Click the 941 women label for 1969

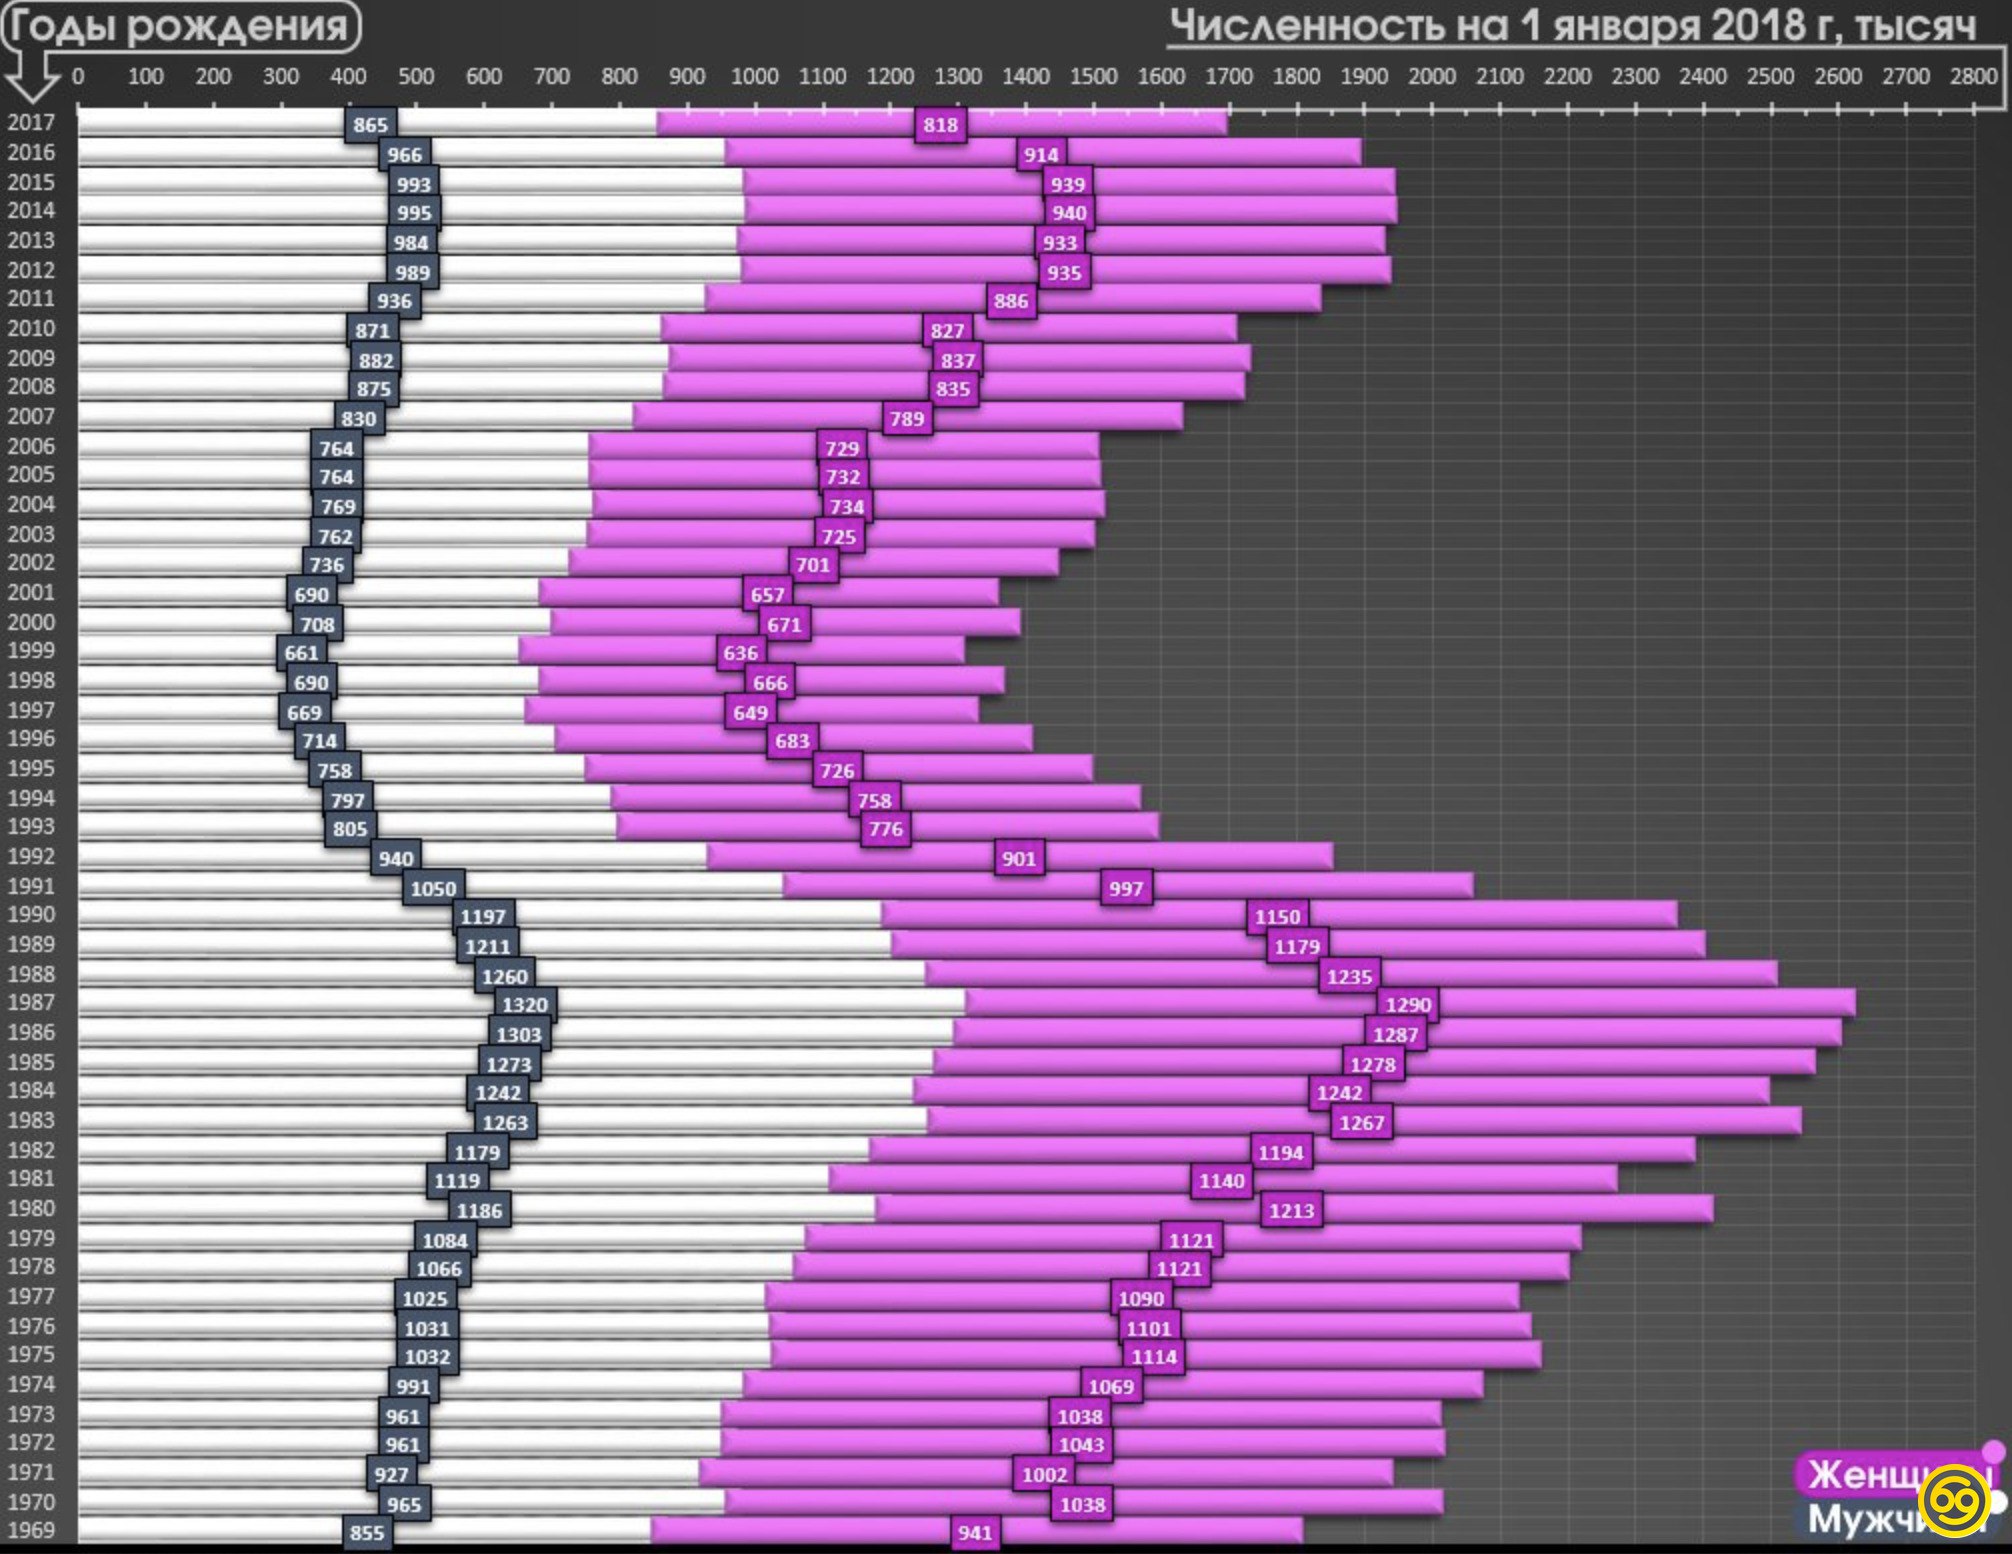click(975, 1533)
